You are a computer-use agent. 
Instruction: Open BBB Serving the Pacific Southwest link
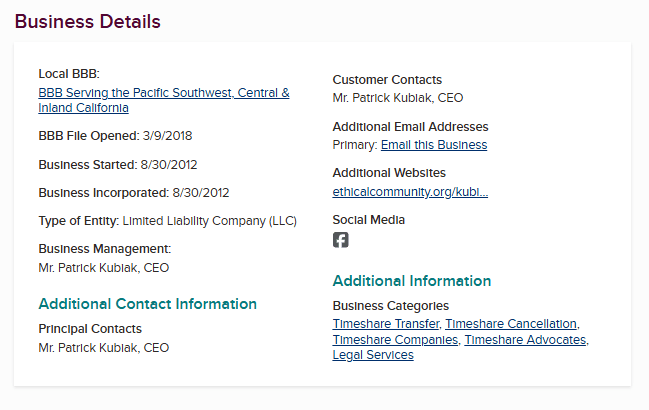(x=163, y=93)
